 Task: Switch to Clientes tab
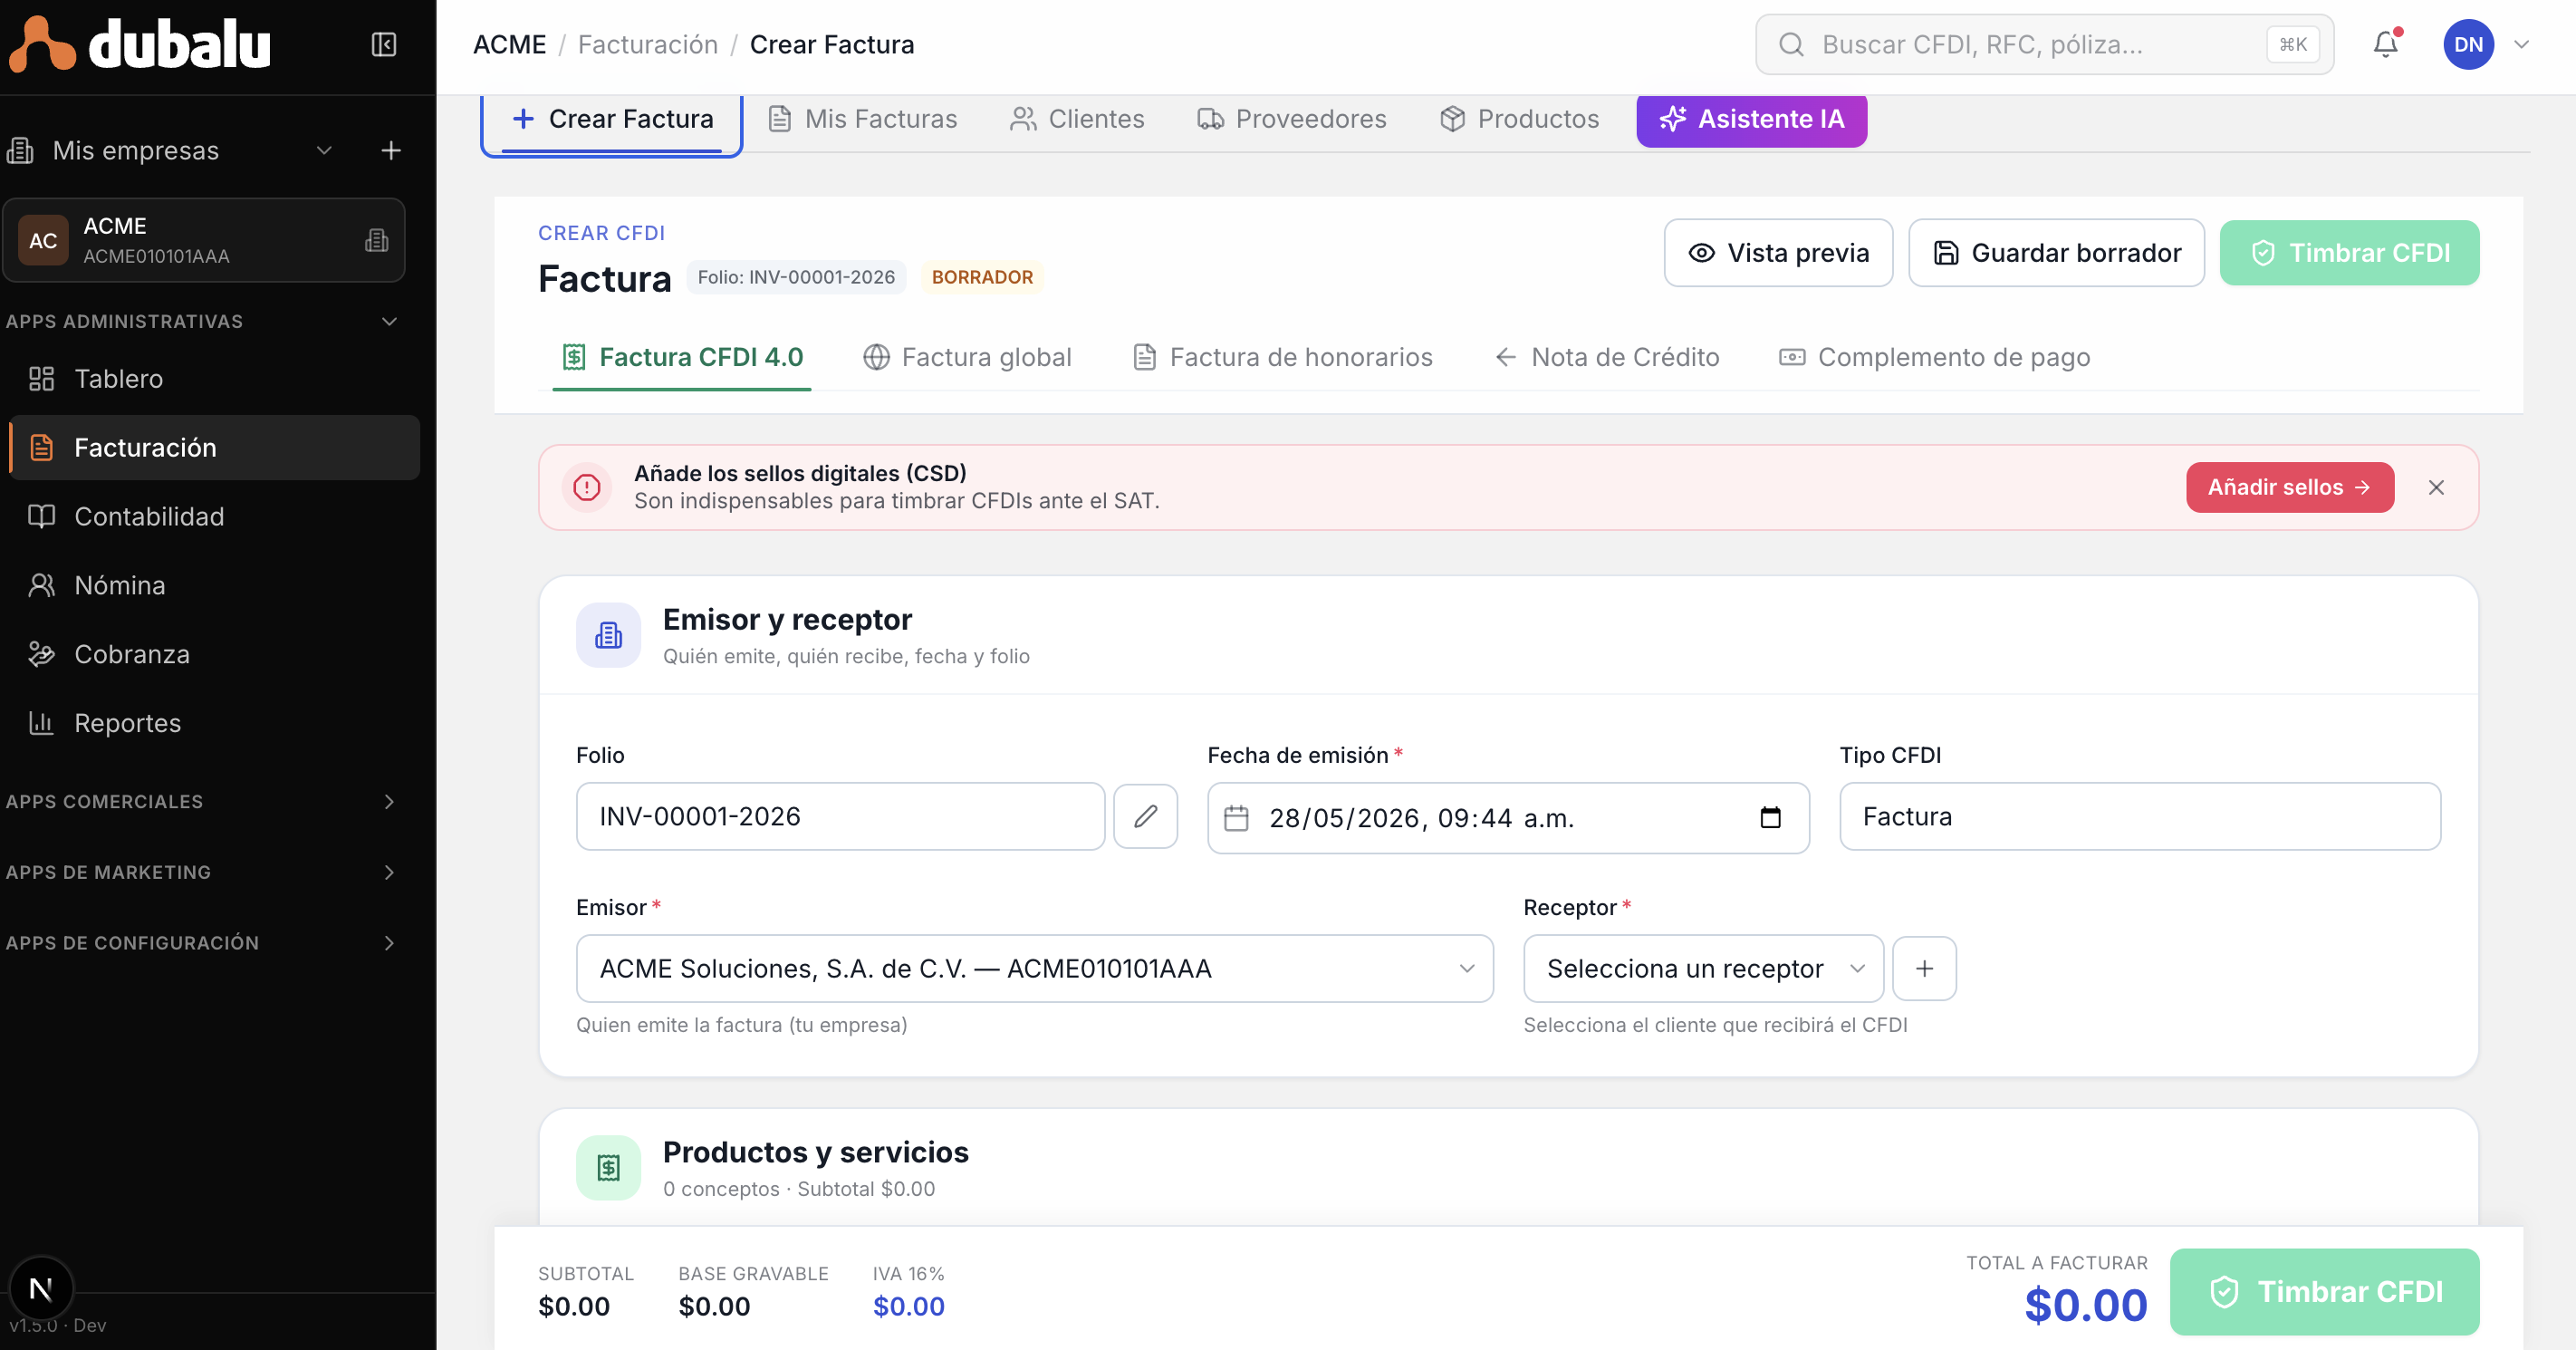tap(1077, 119)
